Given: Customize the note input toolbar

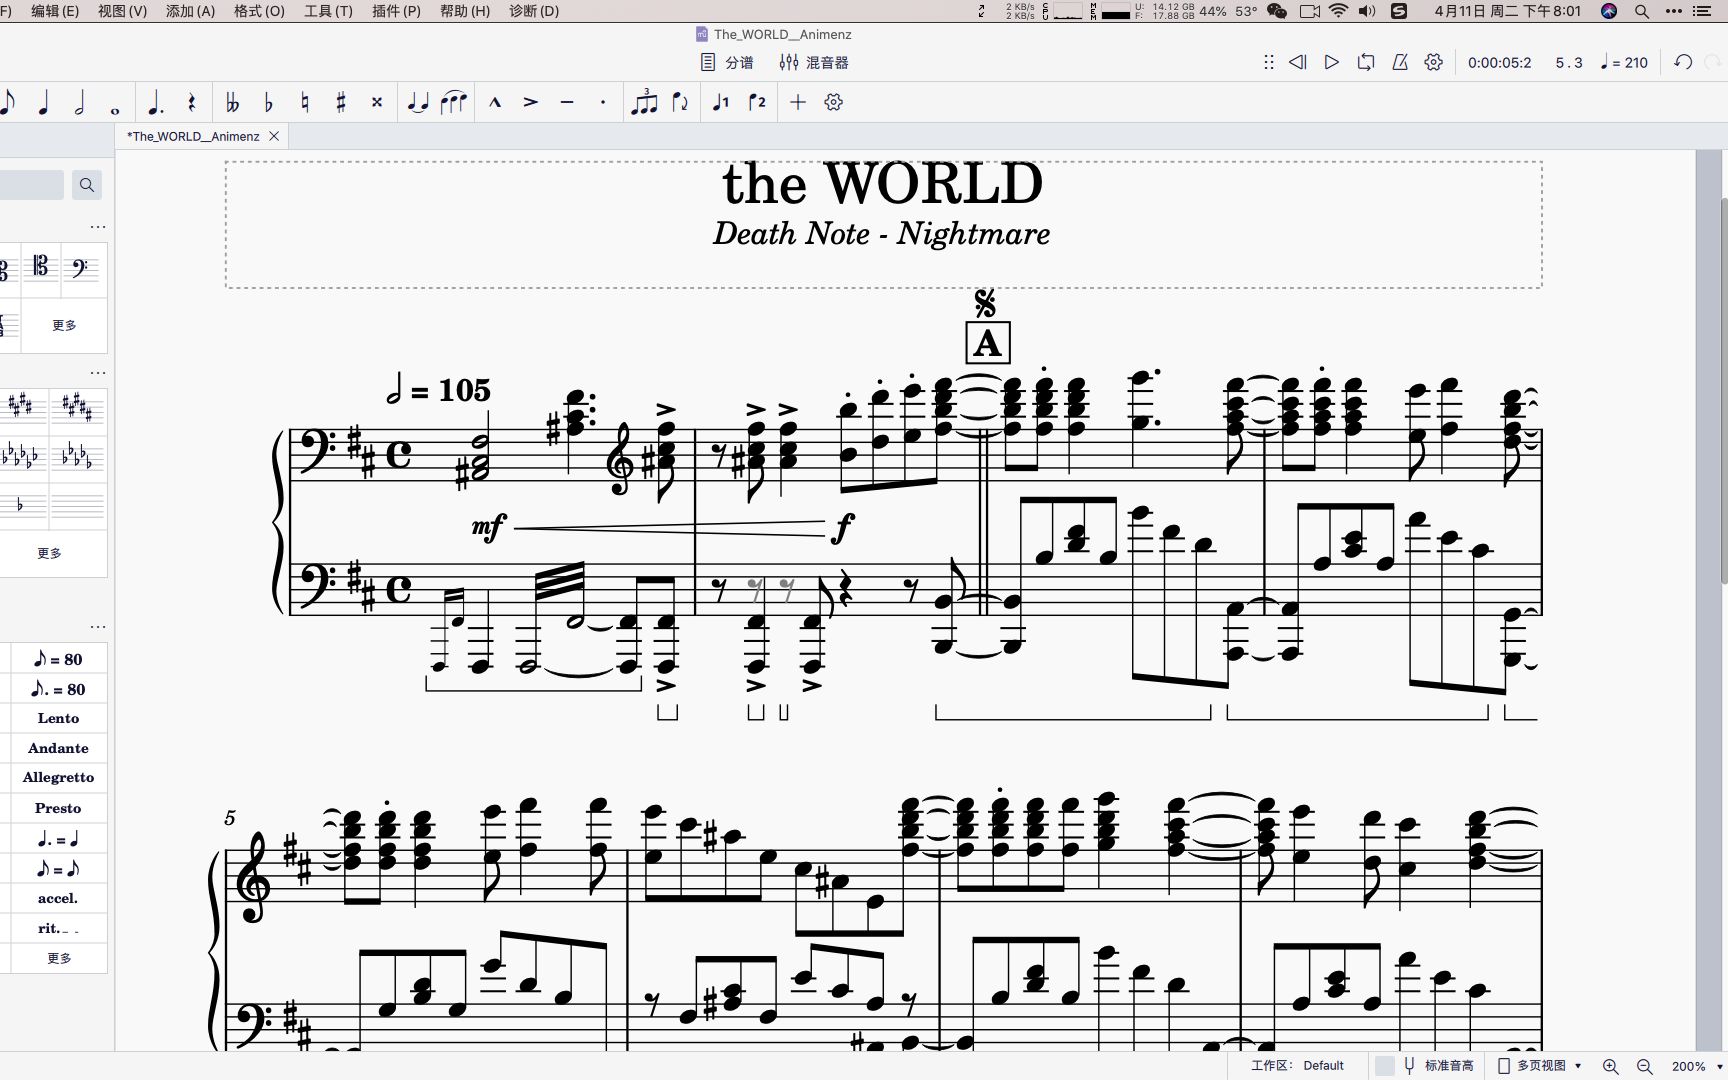Looking at the screenshot, I should [834, 102].
